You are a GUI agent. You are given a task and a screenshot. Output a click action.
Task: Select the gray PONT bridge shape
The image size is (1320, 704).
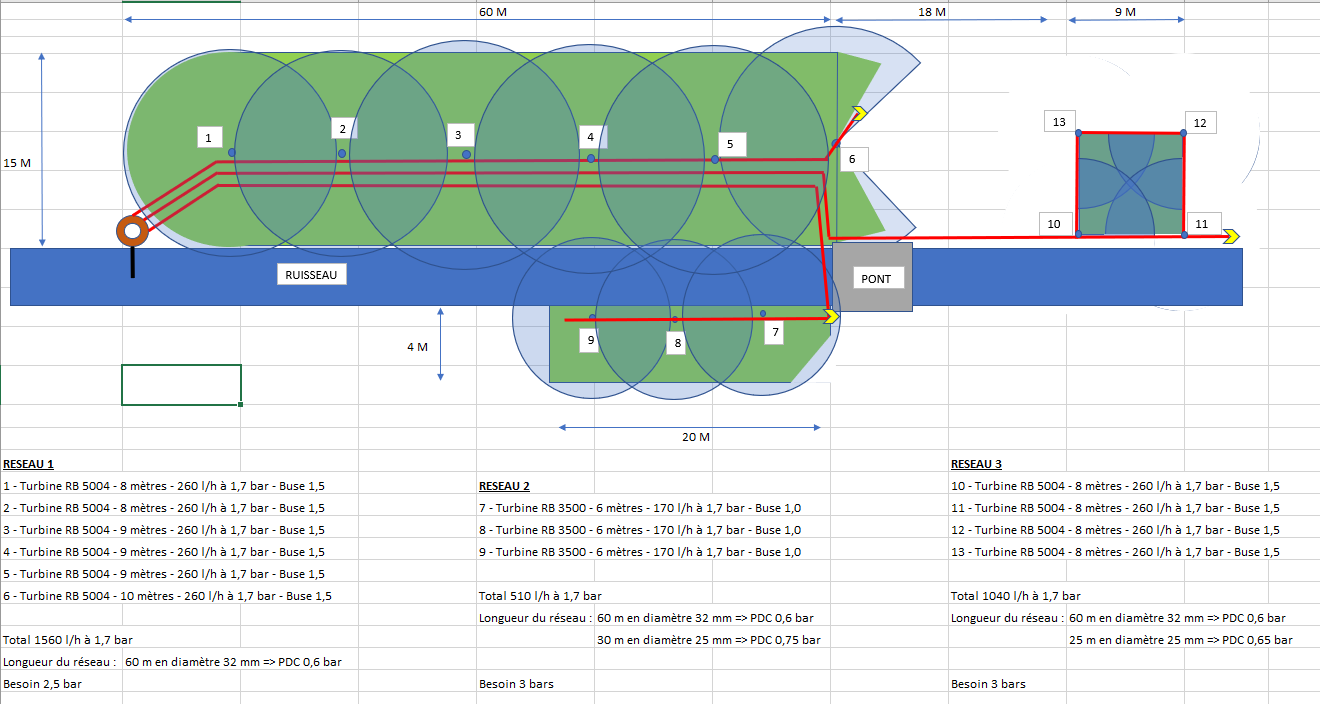click(872, 277)
